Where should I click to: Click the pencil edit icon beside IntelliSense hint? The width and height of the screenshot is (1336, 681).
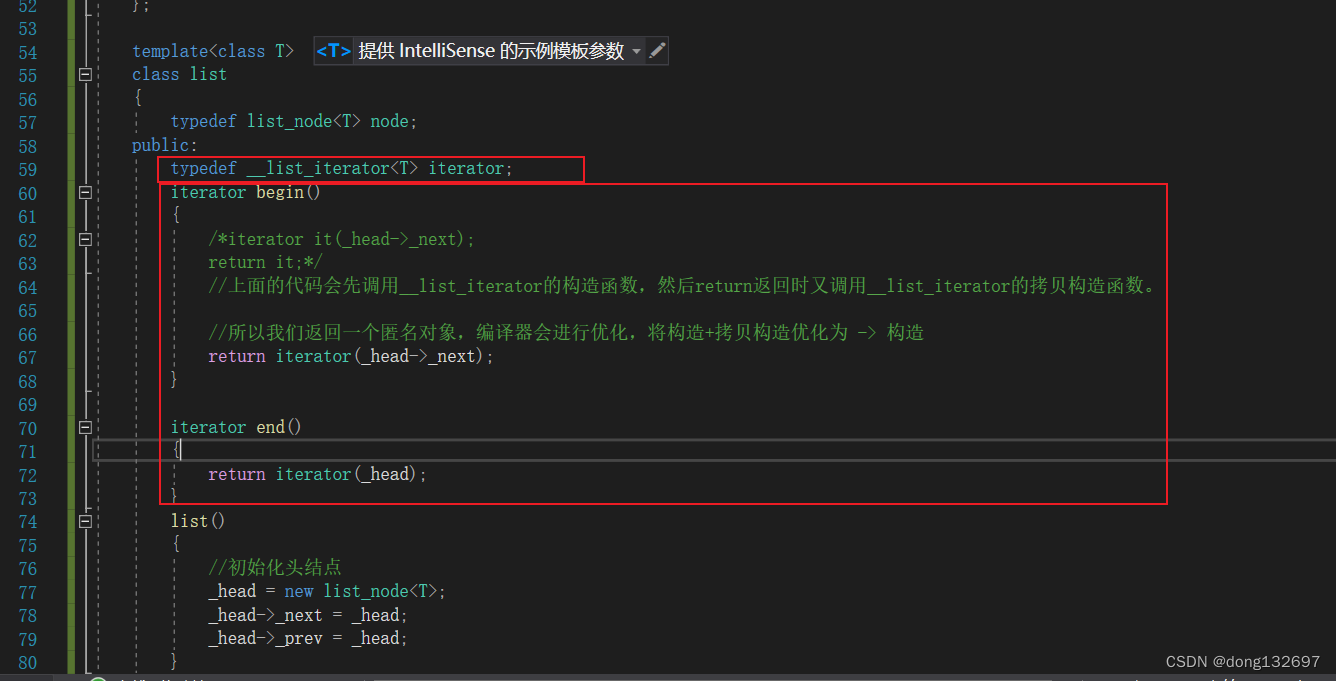click(x=657, y=50)
